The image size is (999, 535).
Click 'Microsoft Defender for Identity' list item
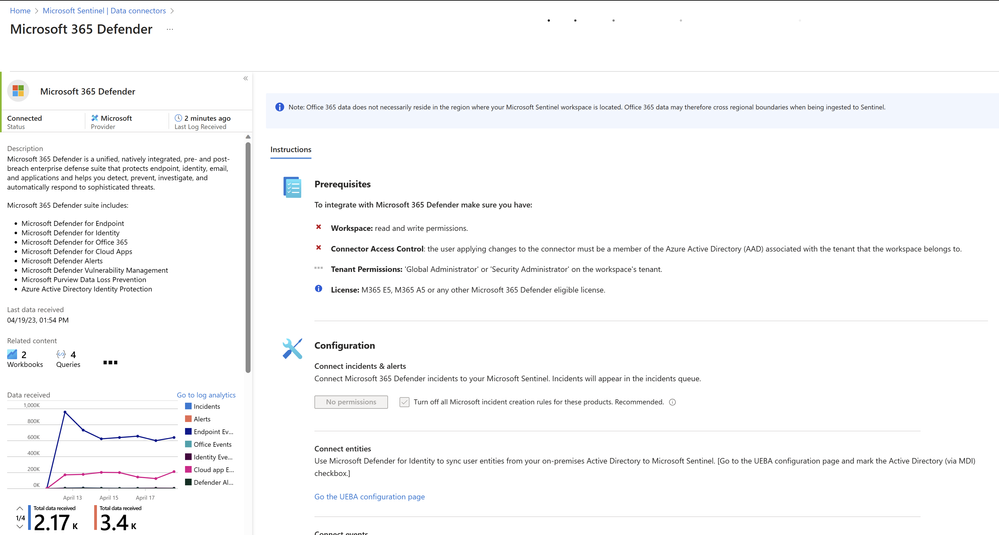[70, 233]
